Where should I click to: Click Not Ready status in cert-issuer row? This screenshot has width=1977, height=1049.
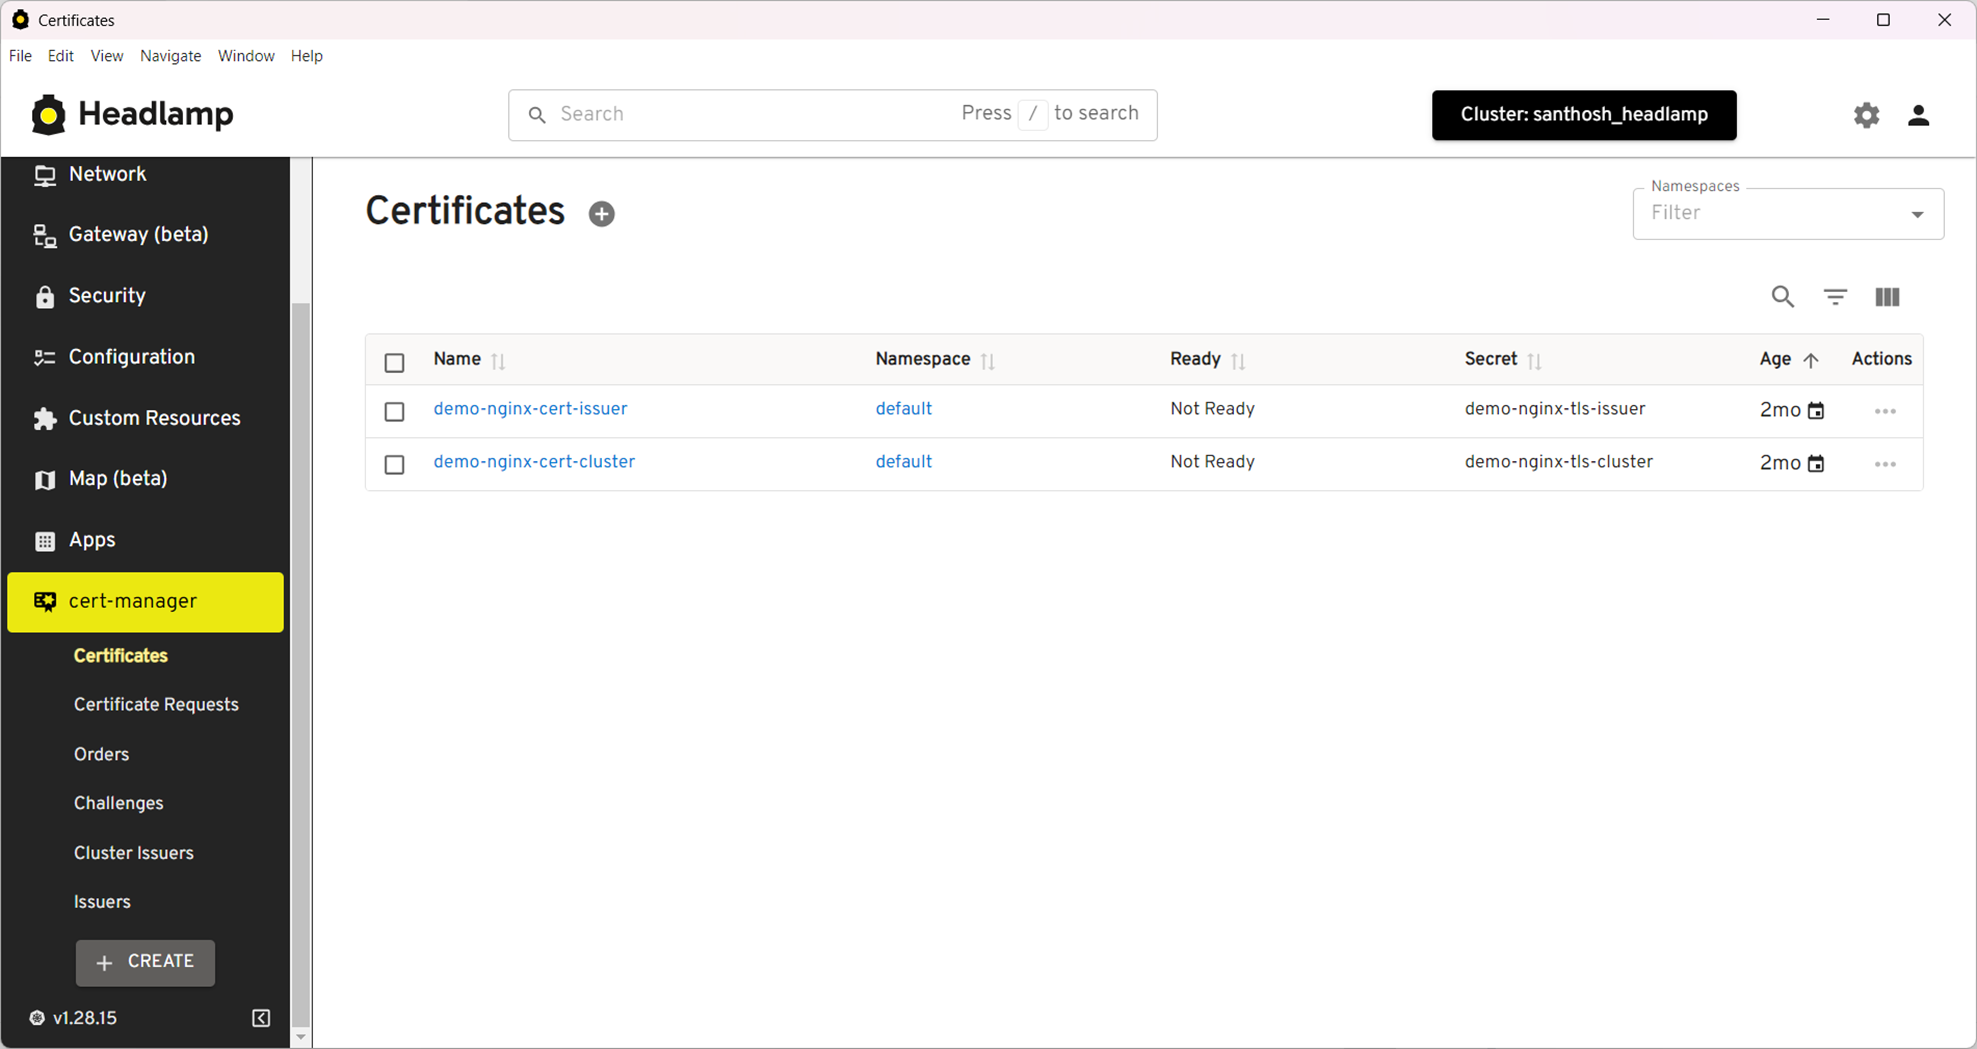[x=1212, y=409]
